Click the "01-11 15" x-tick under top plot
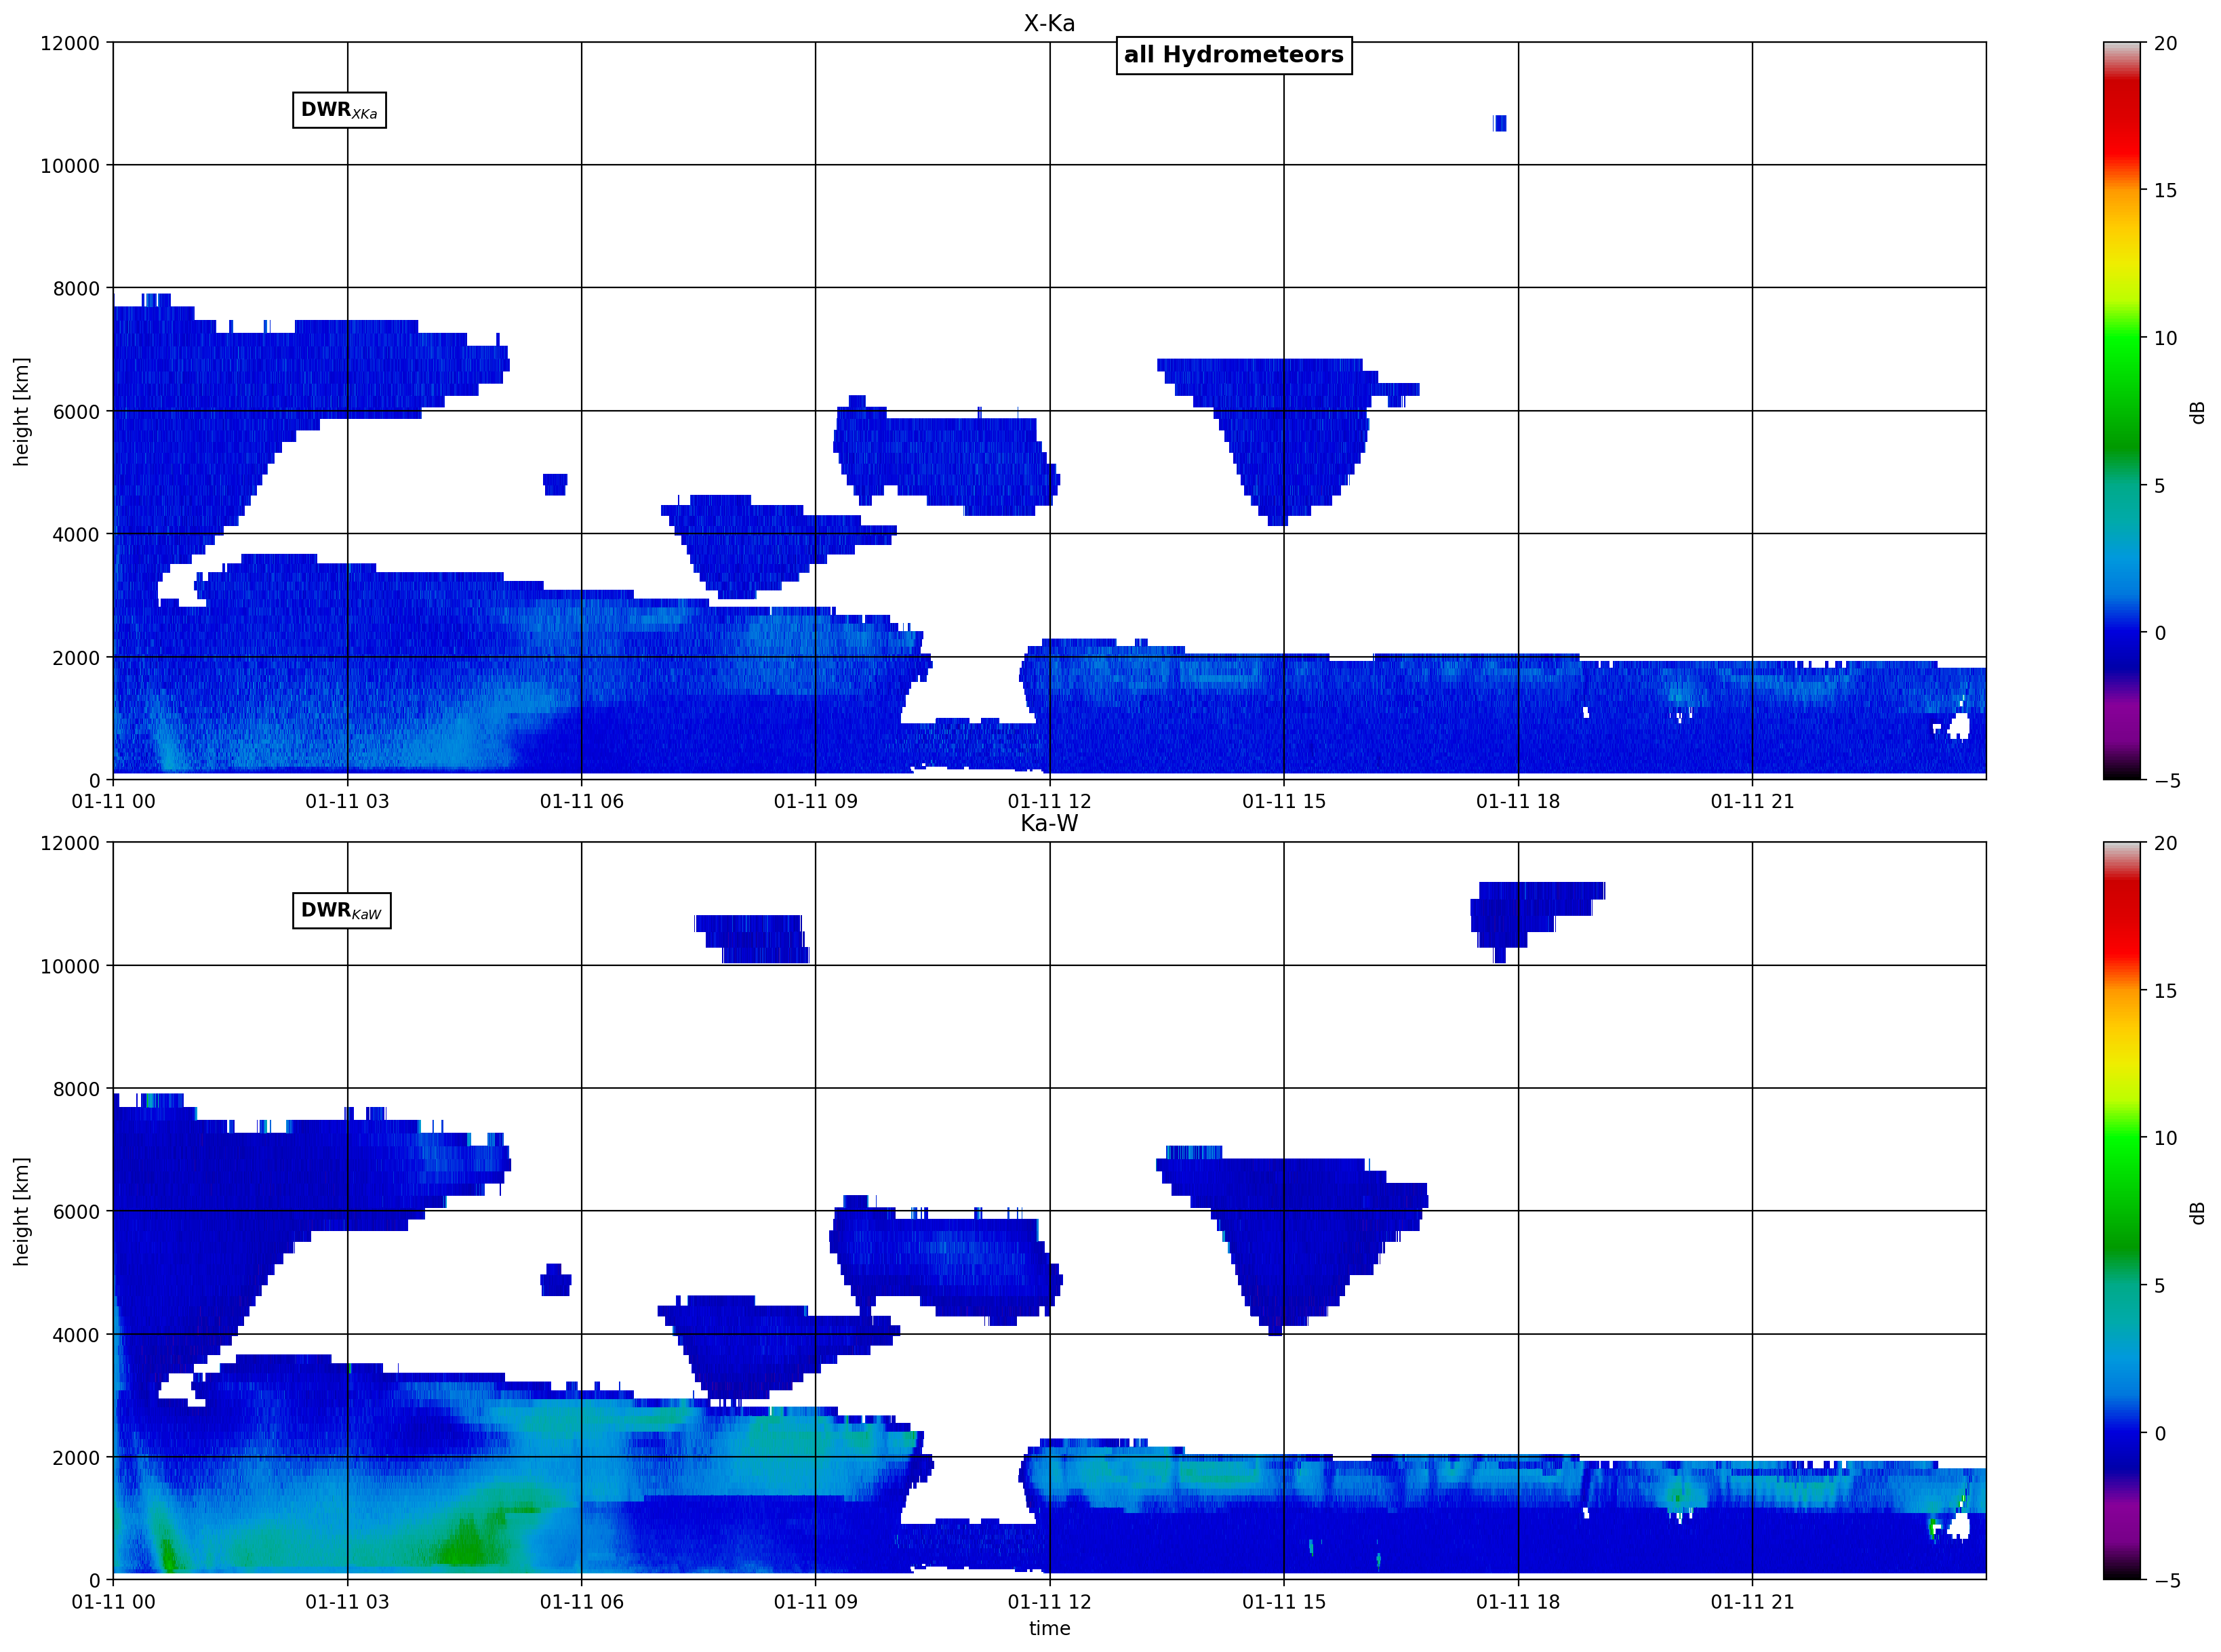Viewport: 2221px width, 1652px height. coord(1284,801)
